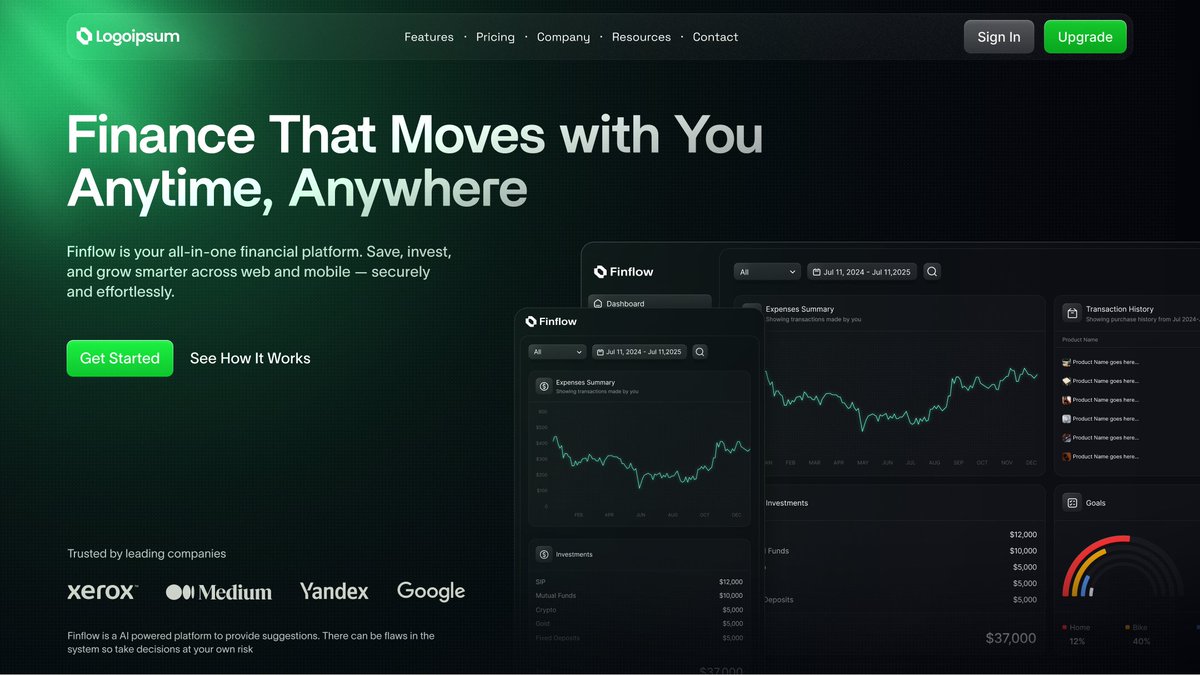This screenshot has height=675, width=1200.
Task: Click the $400 axis label on the mobile chart
Action: tap(542, 443)
